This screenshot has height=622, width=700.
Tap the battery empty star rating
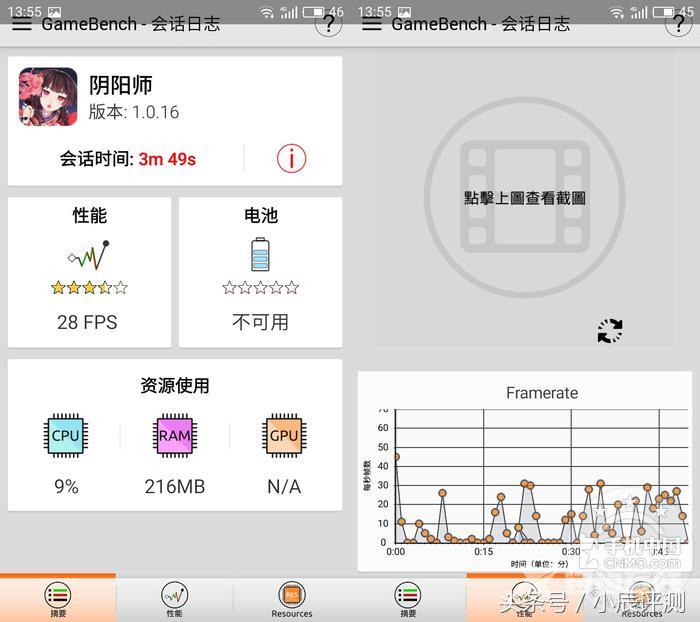(260, 288)
